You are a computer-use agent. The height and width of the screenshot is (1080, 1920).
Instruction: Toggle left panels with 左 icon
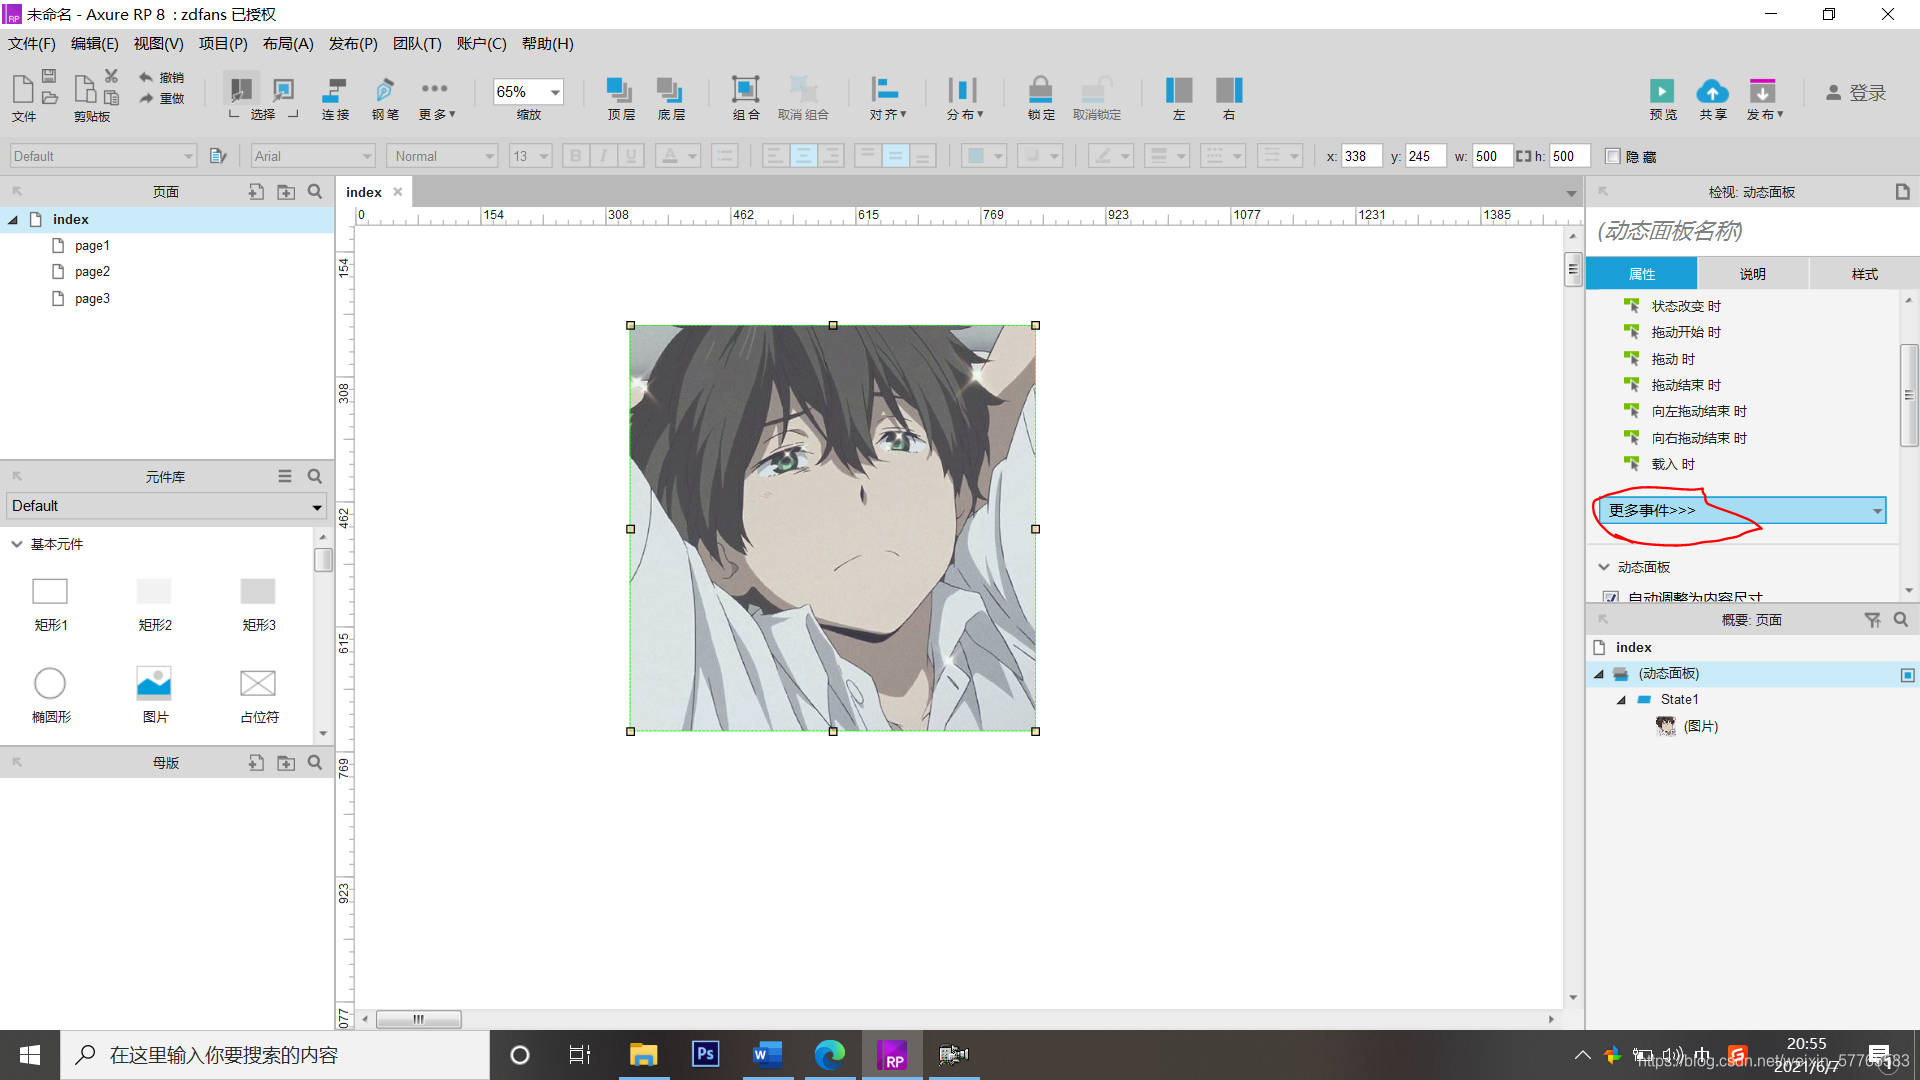(x=1179, y=90)
